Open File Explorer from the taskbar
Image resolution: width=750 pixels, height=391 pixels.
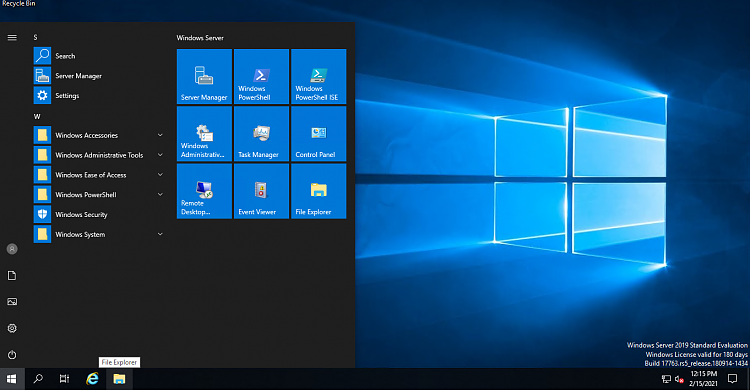click(119, 379)
